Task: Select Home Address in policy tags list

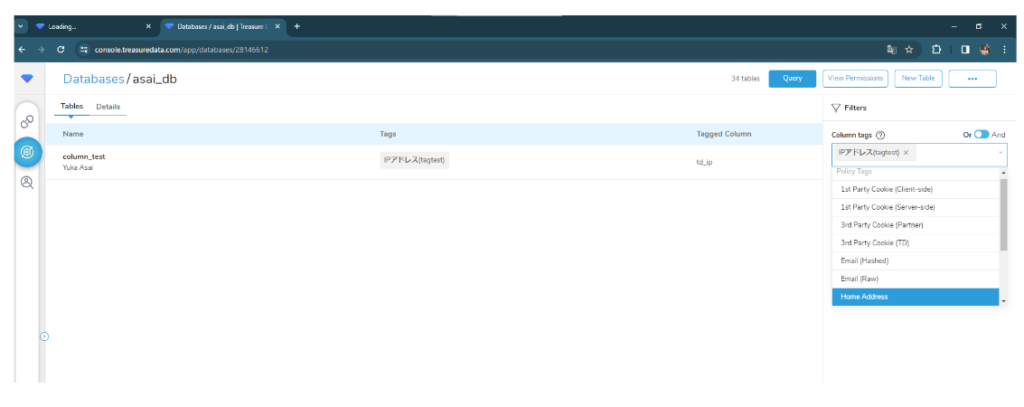Action: [x=916, y=297]
